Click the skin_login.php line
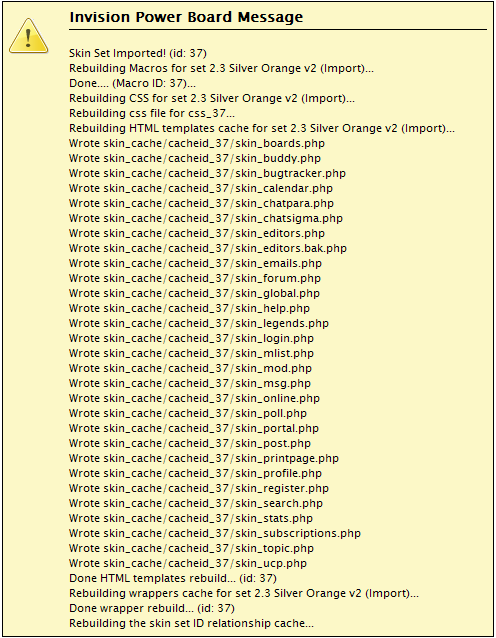The image size is (496, 638). (192, 339)
